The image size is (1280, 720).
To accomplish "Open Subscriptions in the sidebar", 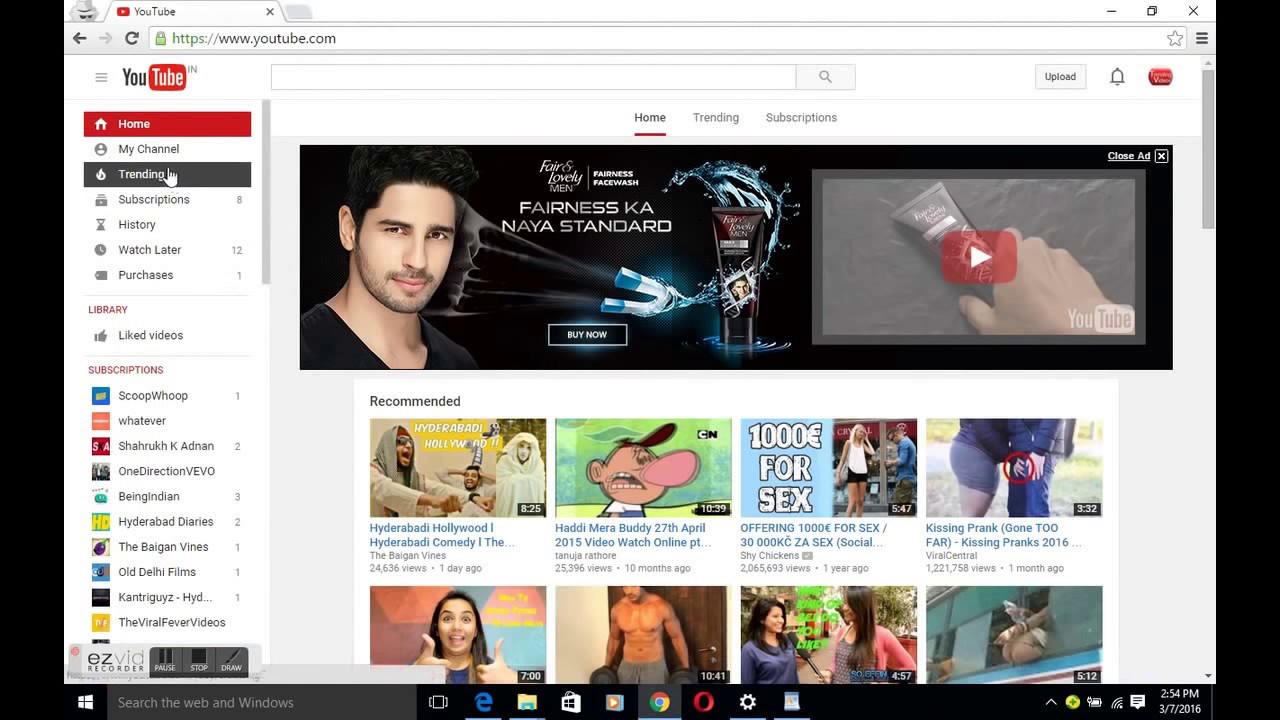I will click(167, 199).
